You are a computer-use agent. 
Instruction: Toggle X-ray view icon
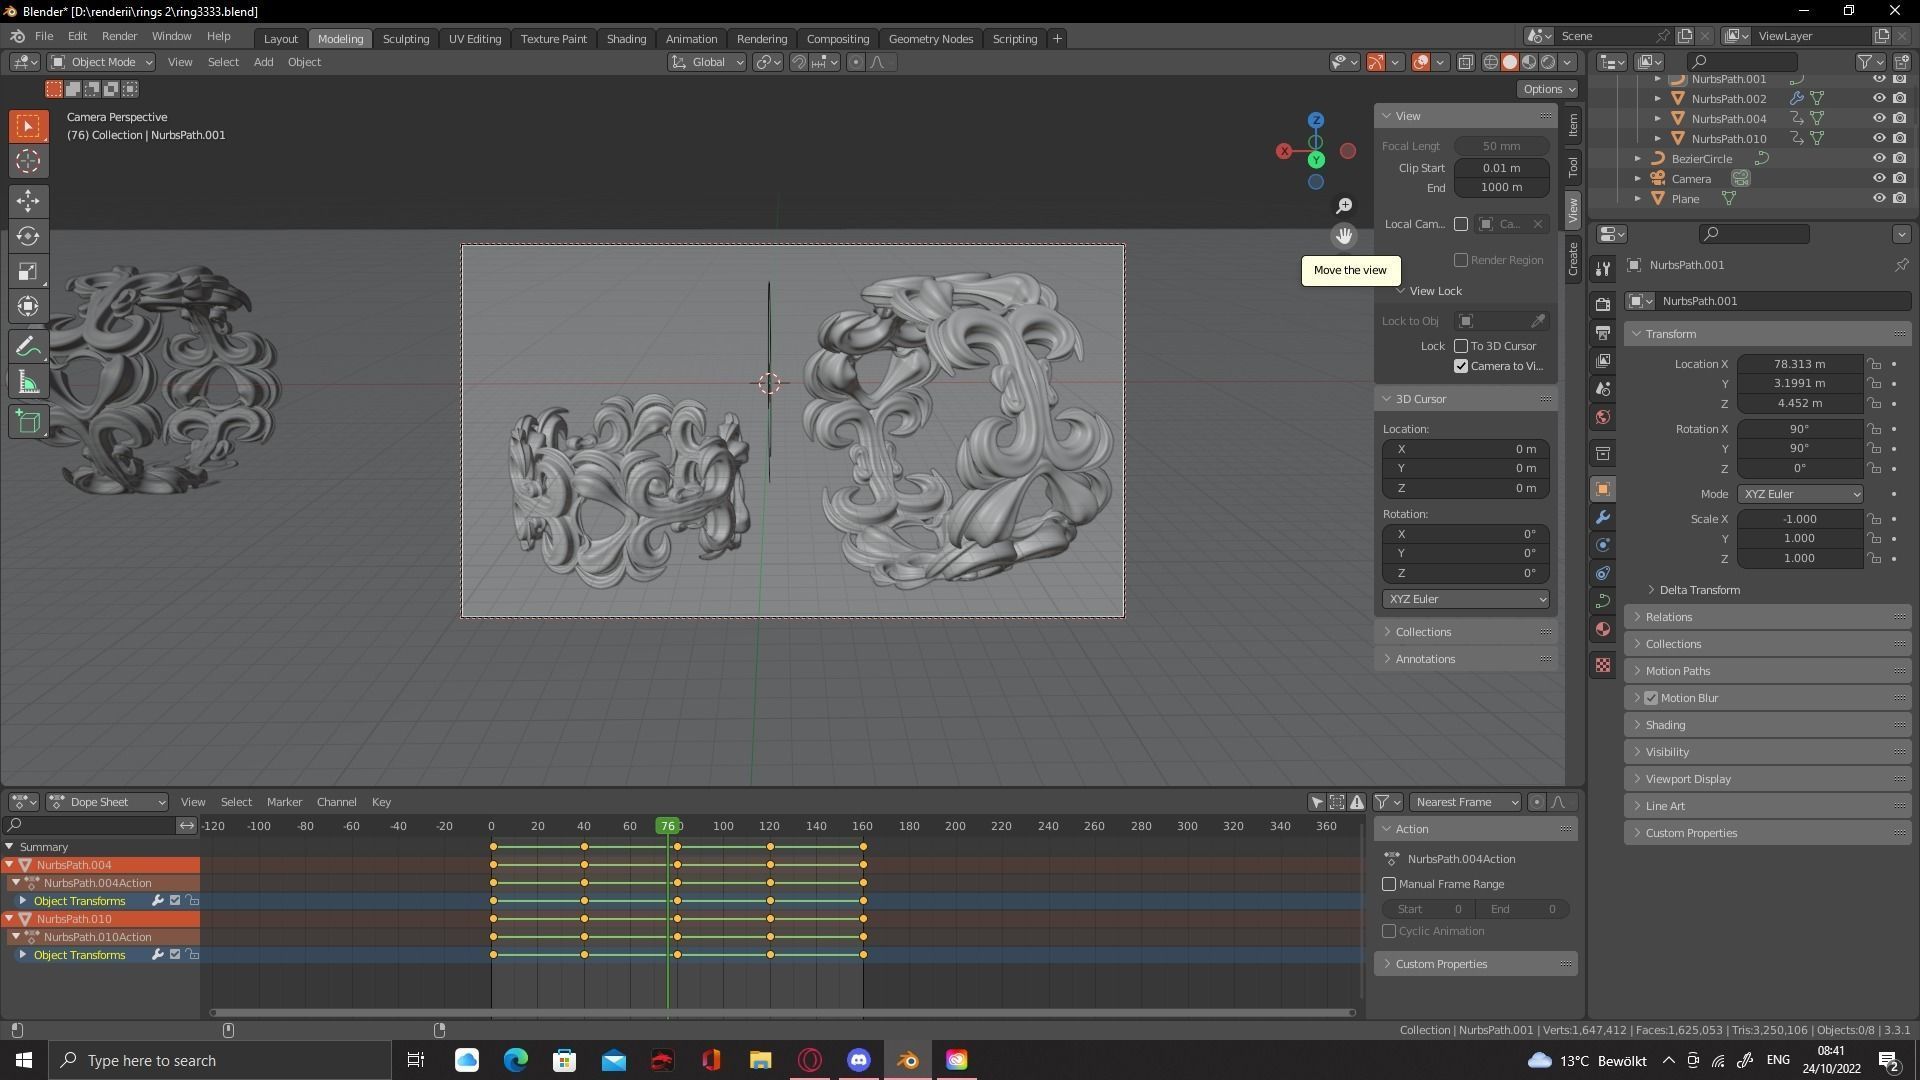[1465, 62]
